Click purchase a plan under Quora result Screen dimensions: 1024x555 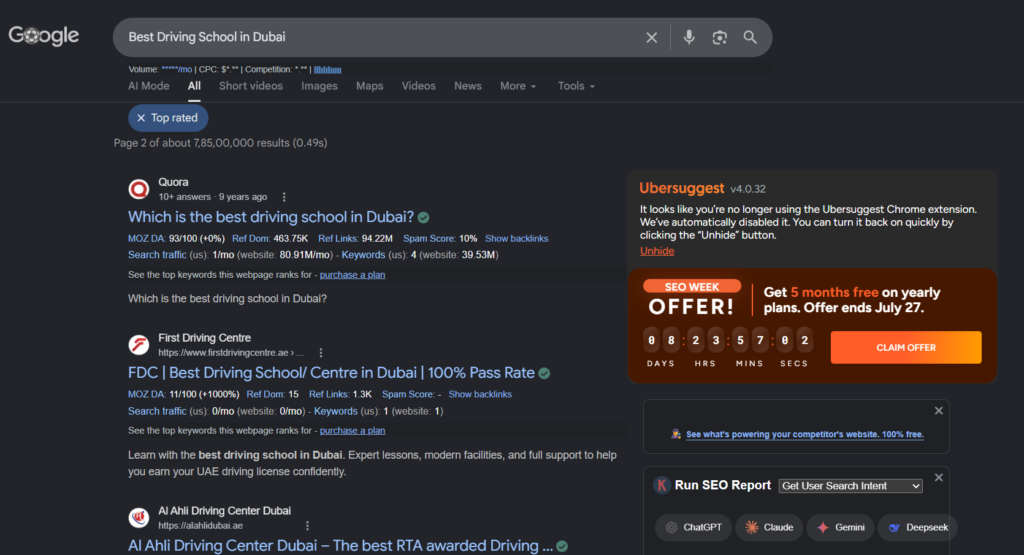(352, 275)
